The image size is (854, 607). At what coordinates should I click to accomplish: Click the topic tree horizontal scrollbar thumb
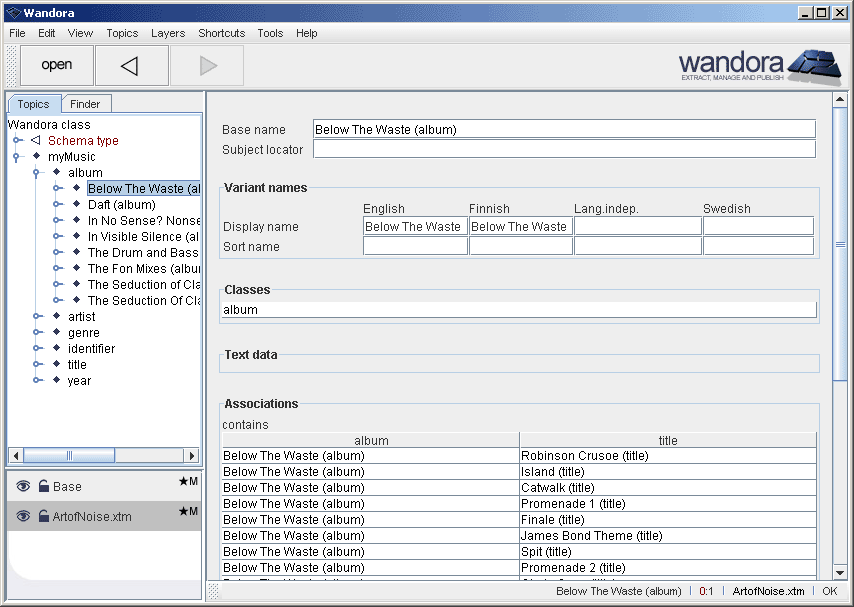click(68, 455)
